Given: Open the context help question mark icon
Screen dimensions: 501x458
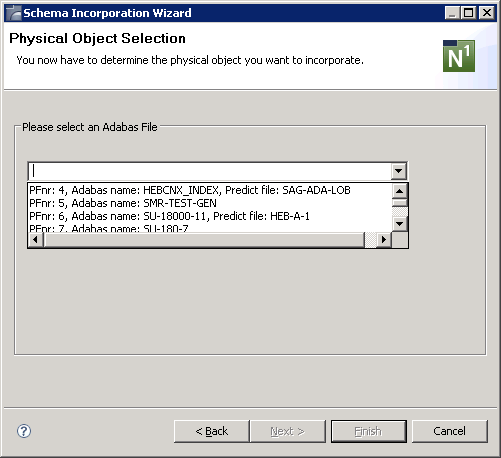Looking at the screenshot, I should 24,431.
